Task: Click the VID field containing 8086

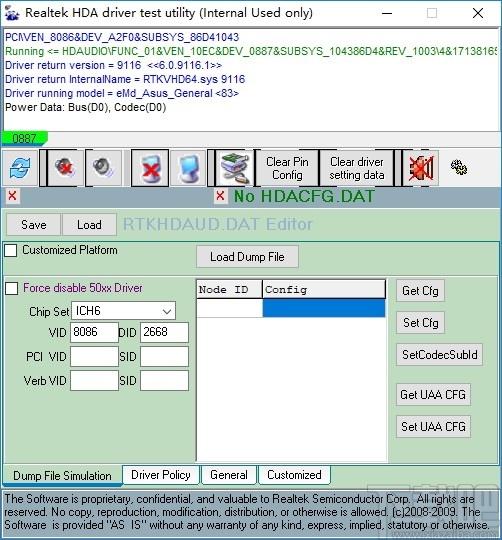Action: 94,332
